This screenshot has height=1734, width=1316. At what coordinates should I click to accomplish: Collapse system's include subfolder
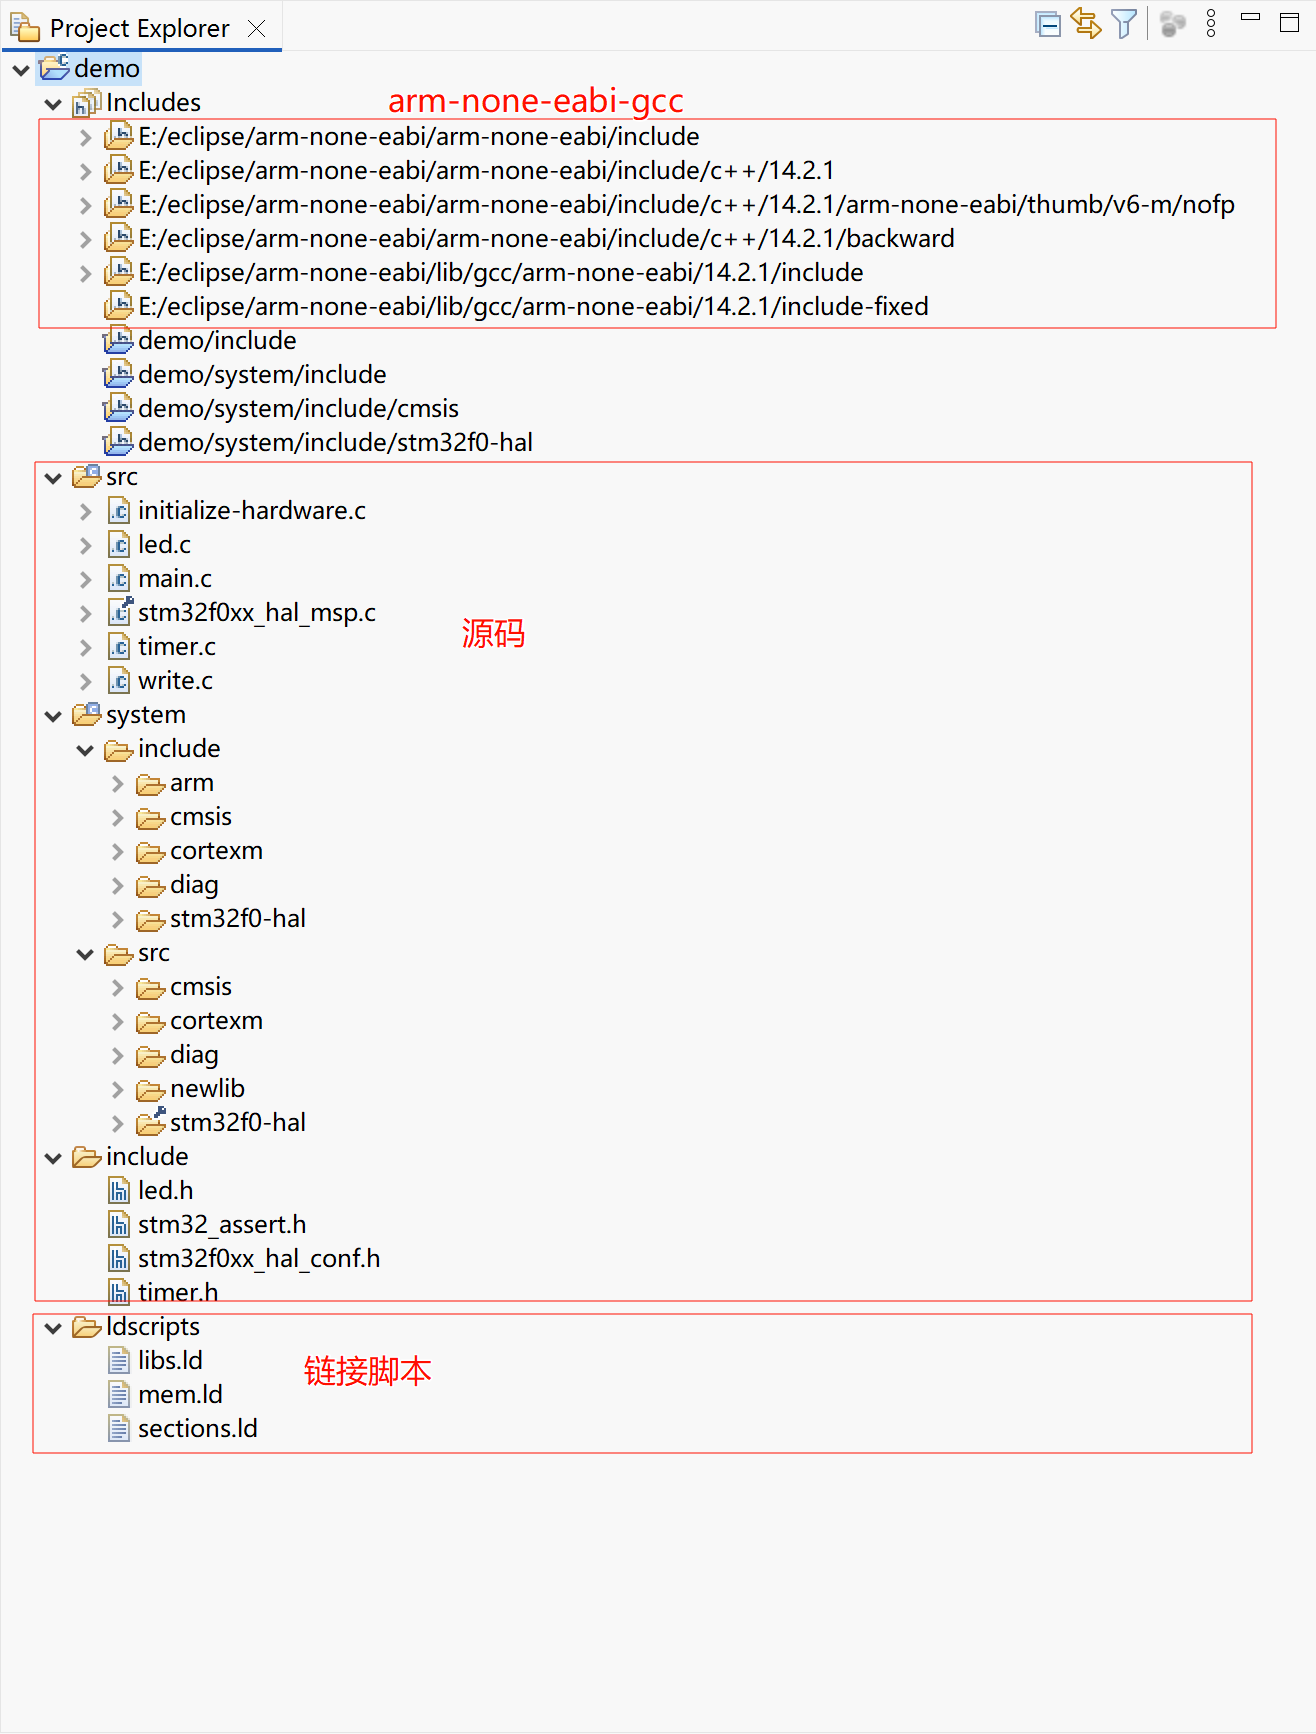point(85,749)
